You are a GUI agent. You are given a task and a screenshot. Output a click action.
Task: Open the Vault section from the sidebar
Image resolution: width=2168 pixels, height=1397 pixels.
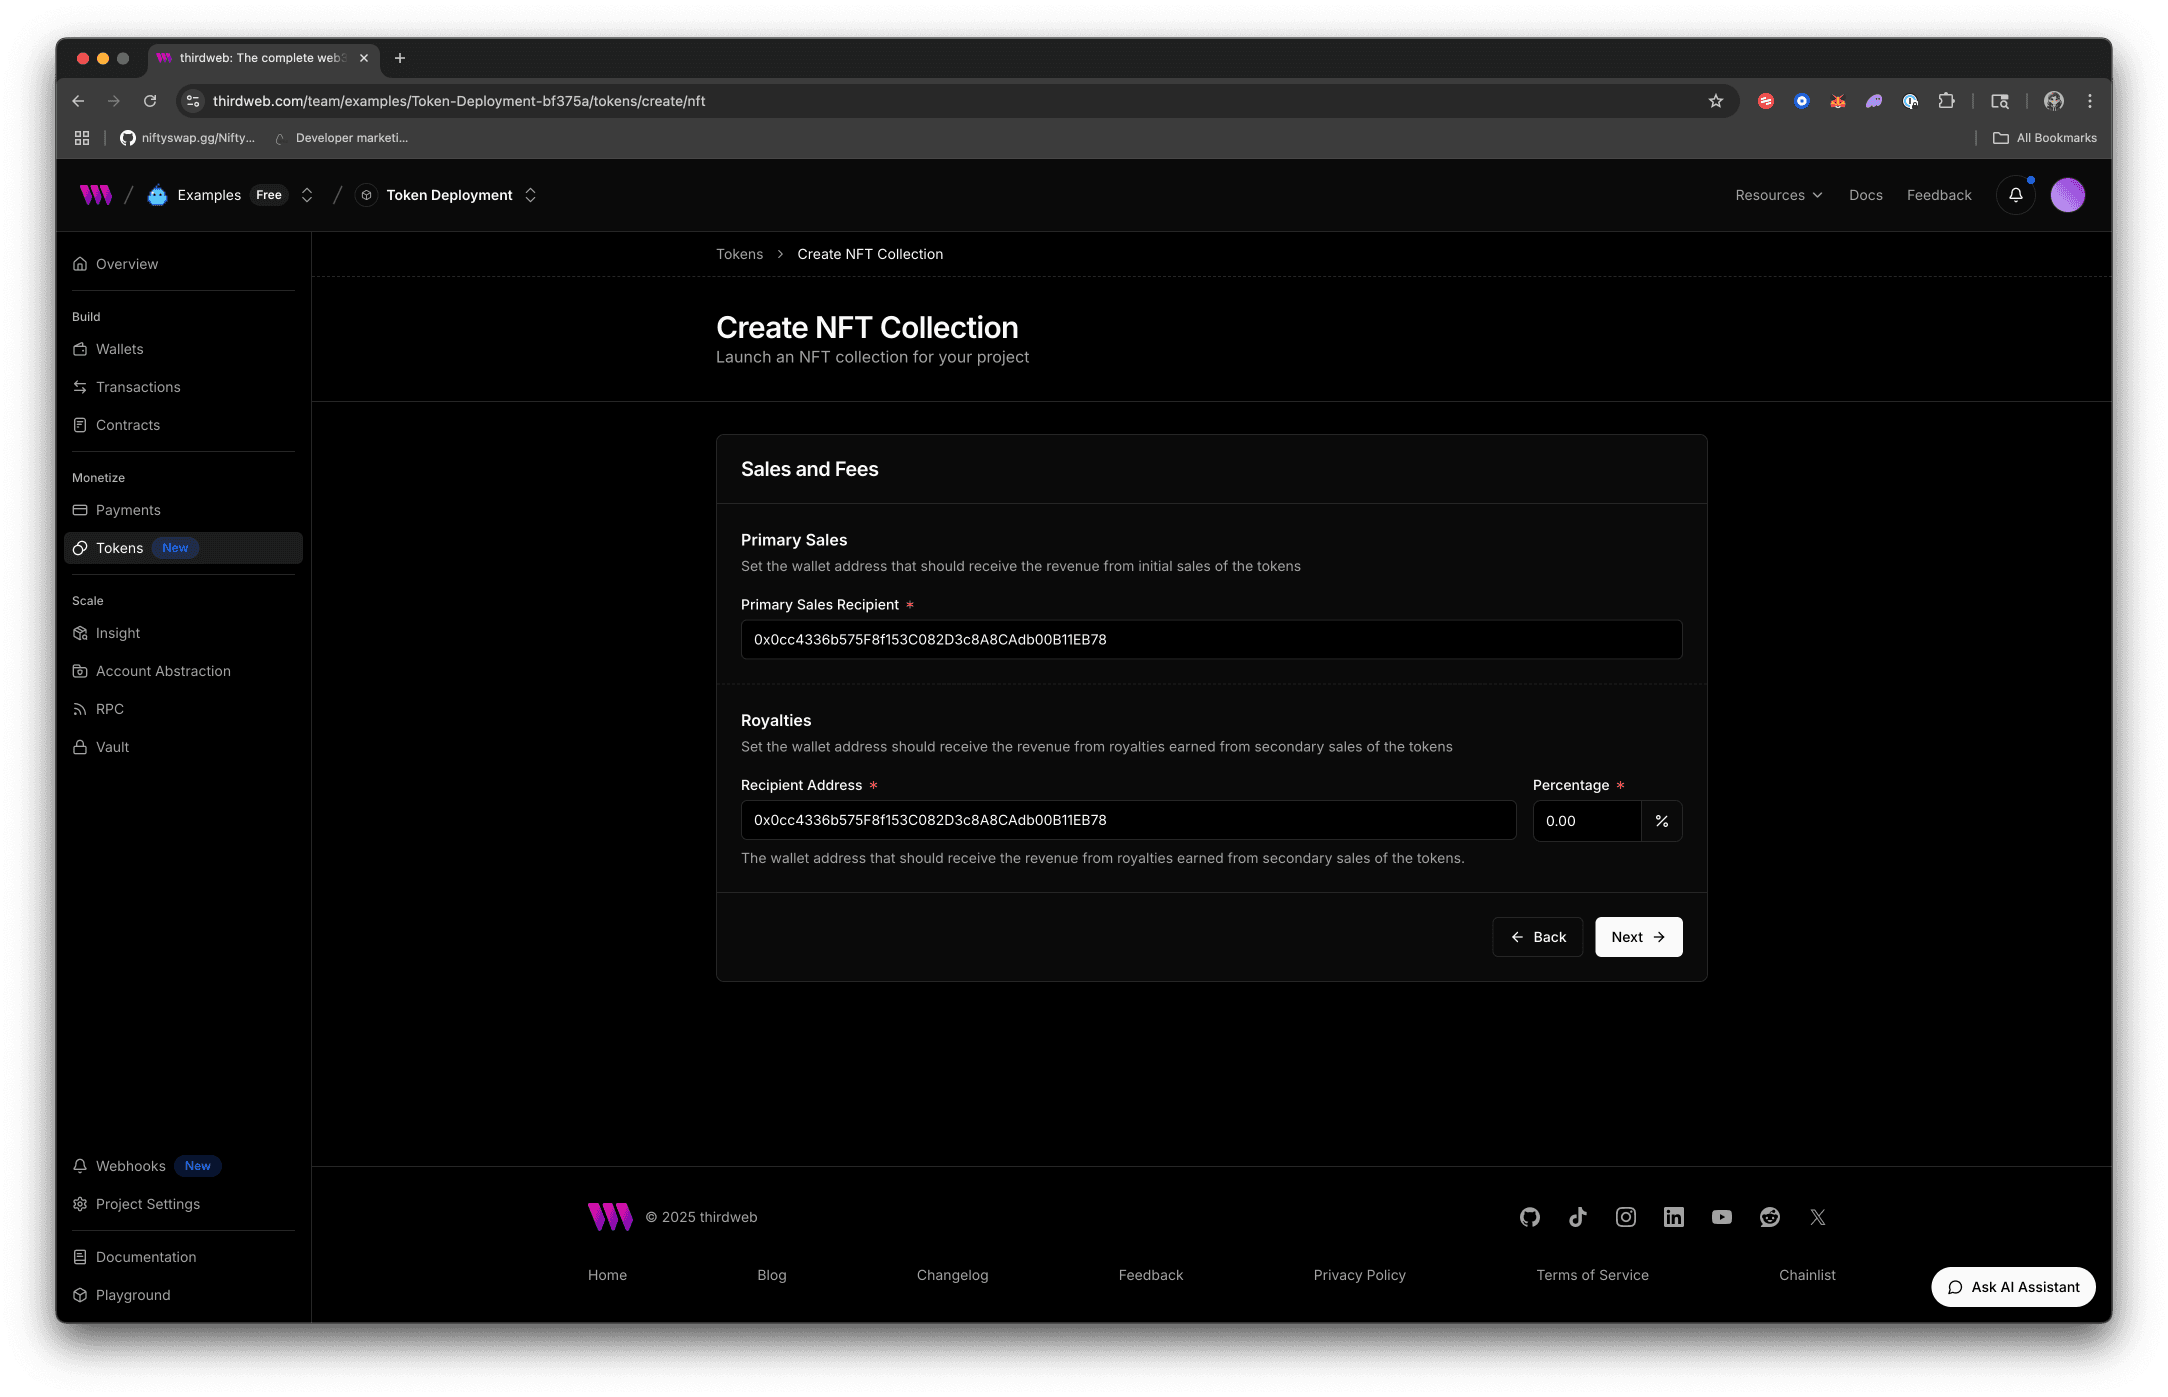click(x=112, y=747)
